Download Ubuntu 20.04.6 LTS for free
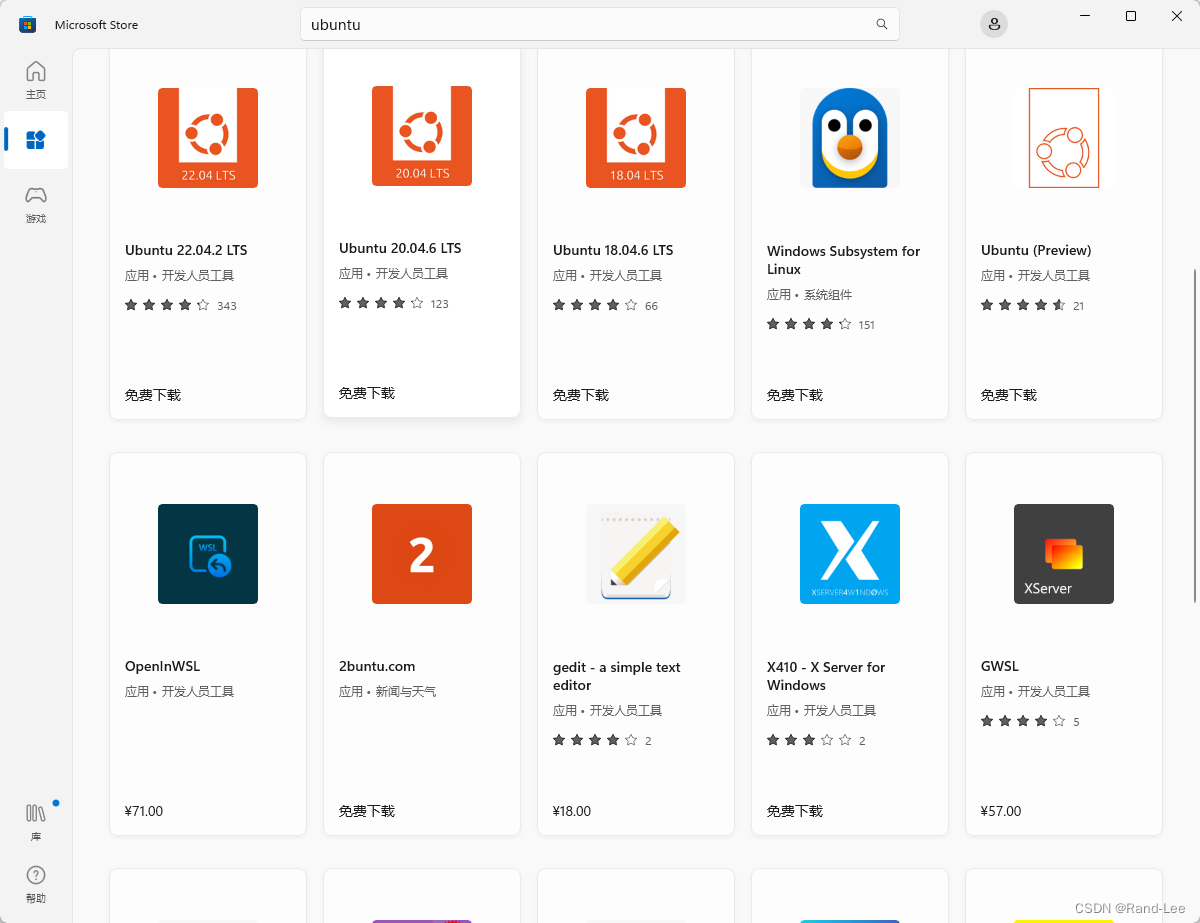The width and height of the screenshot is (1200, 923). coord(367,392)
